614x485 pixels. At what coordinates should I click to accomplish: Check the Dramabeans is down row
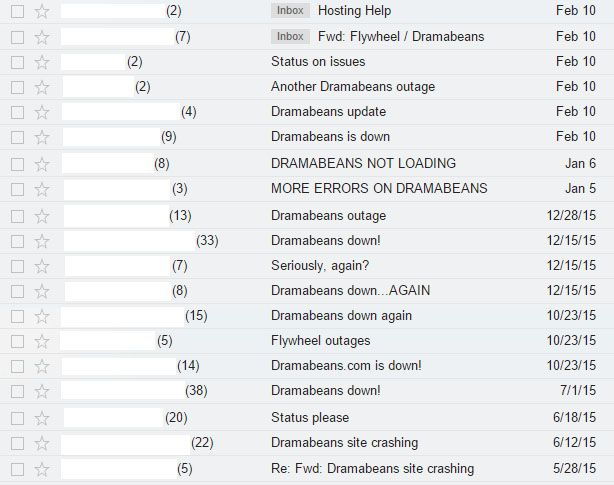coord(17,138)
